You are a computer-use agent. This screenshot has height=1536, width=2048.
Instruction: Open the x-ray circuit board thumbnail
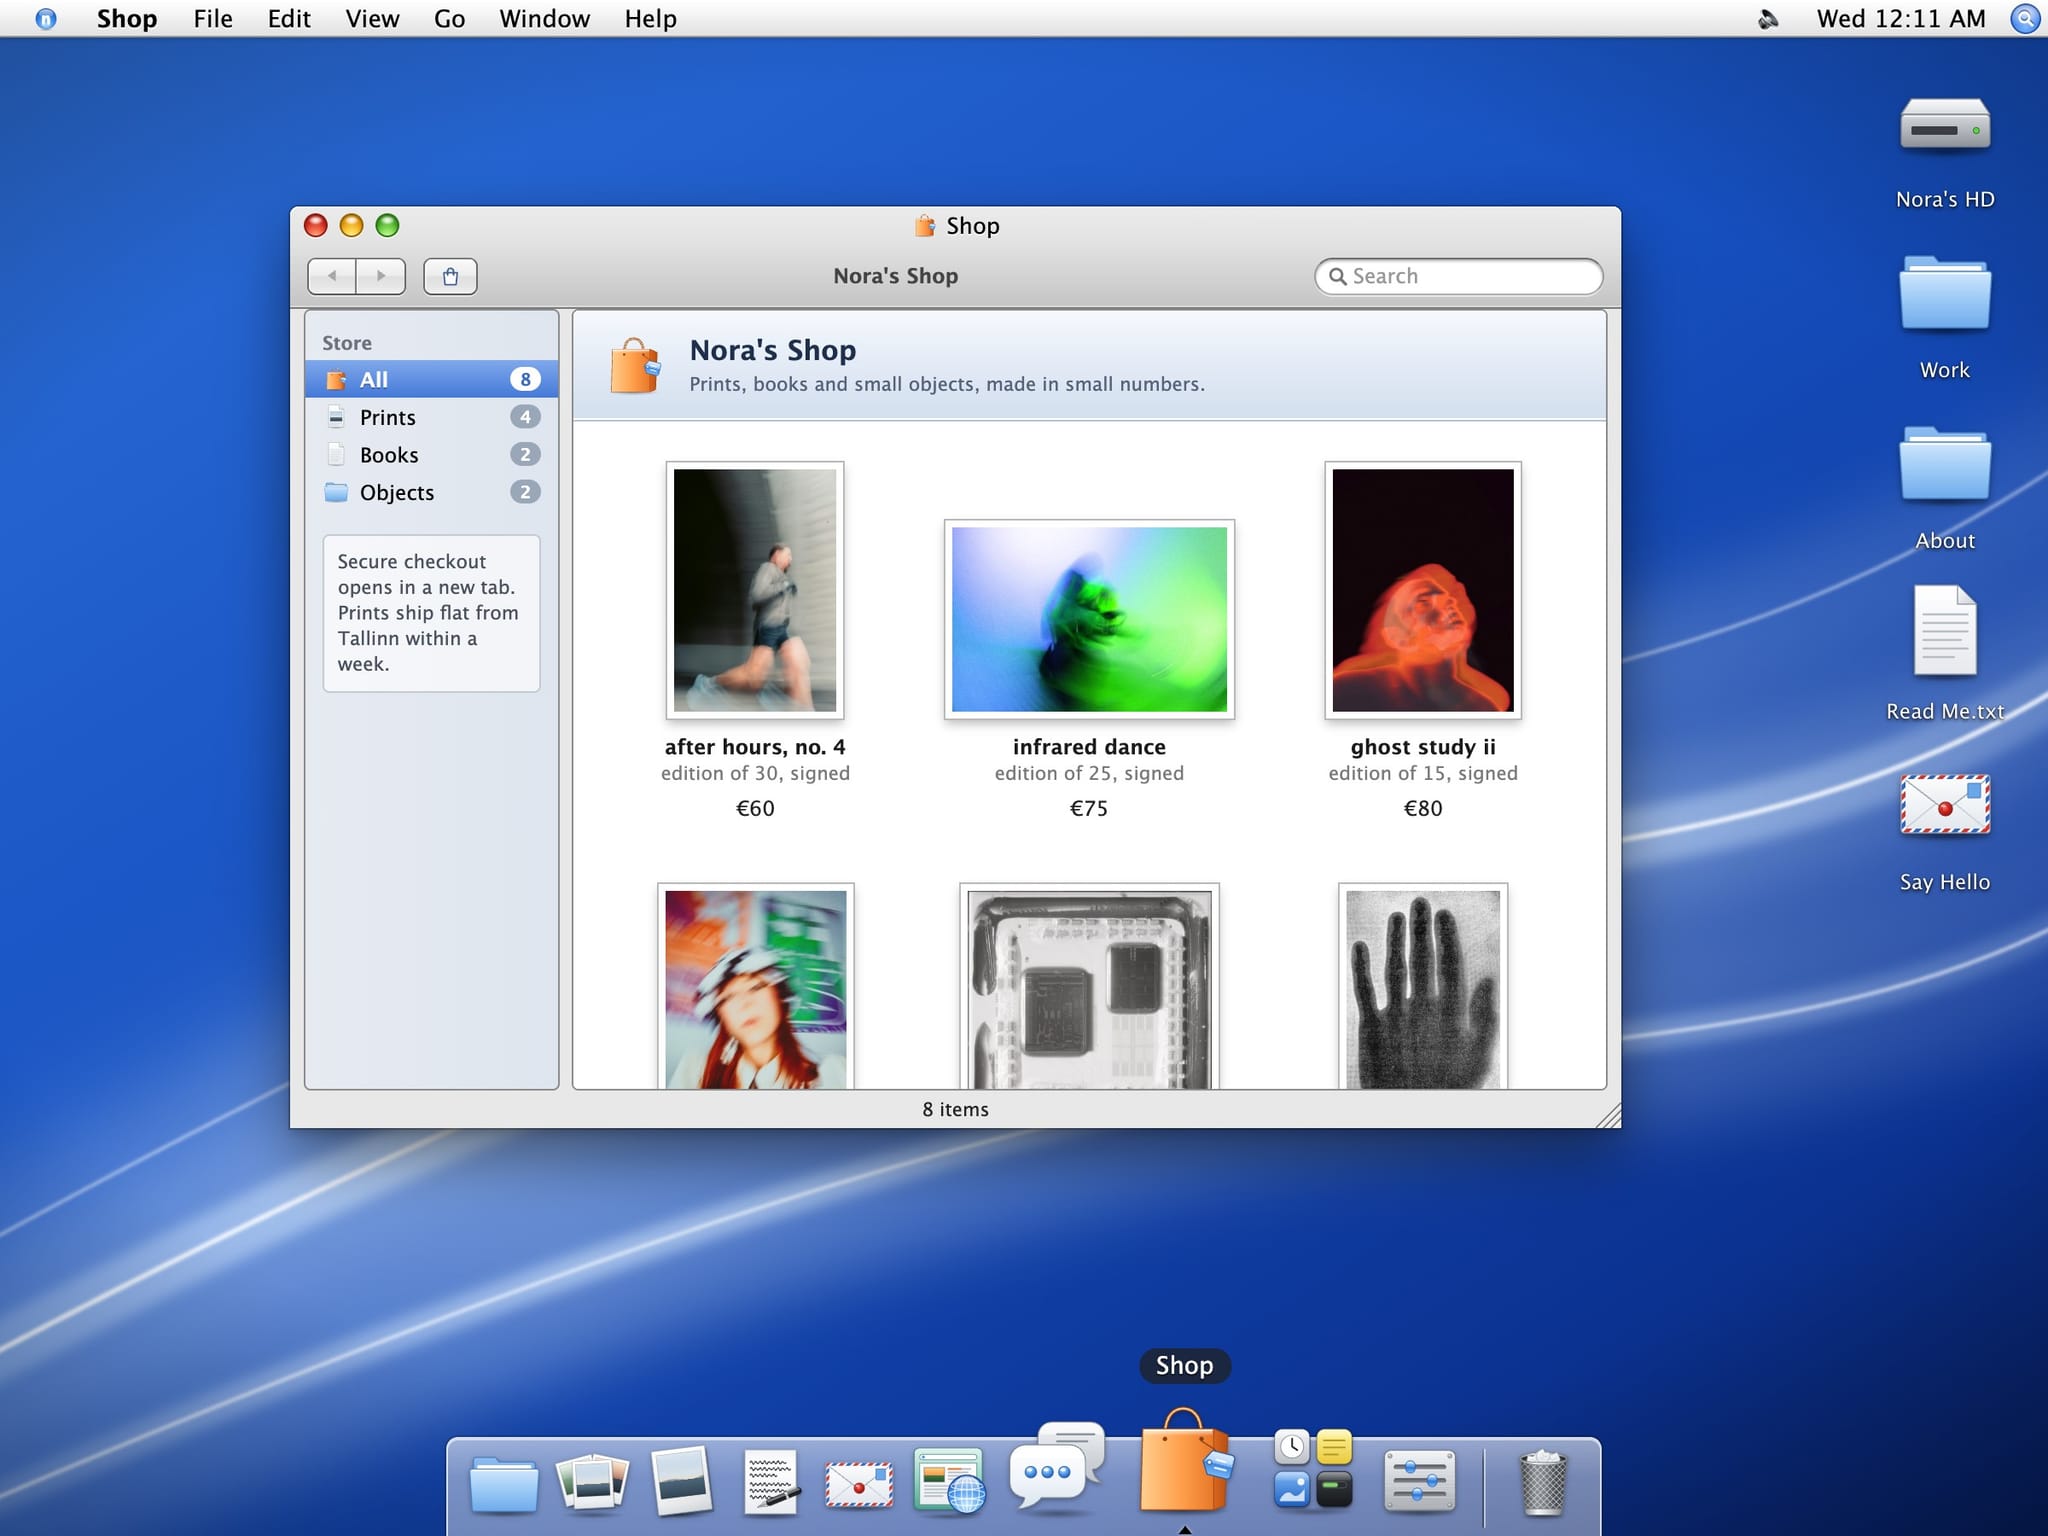pyautogui.click(x=1089, y=987)
